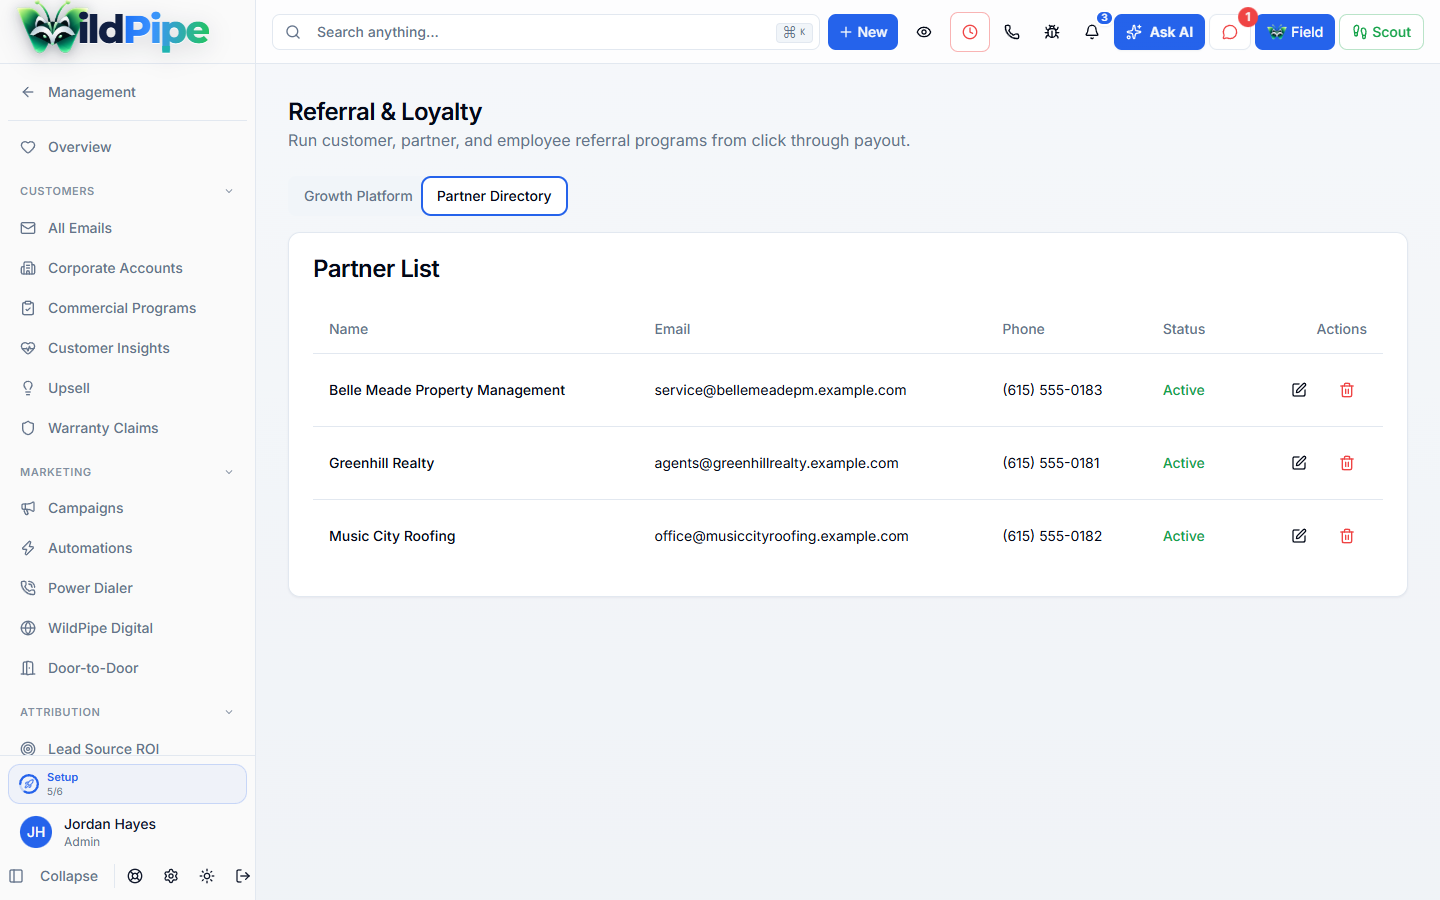Open Jordan Hayes user profile
Screen dimensions: 1440x900
(x=127, y=832)
